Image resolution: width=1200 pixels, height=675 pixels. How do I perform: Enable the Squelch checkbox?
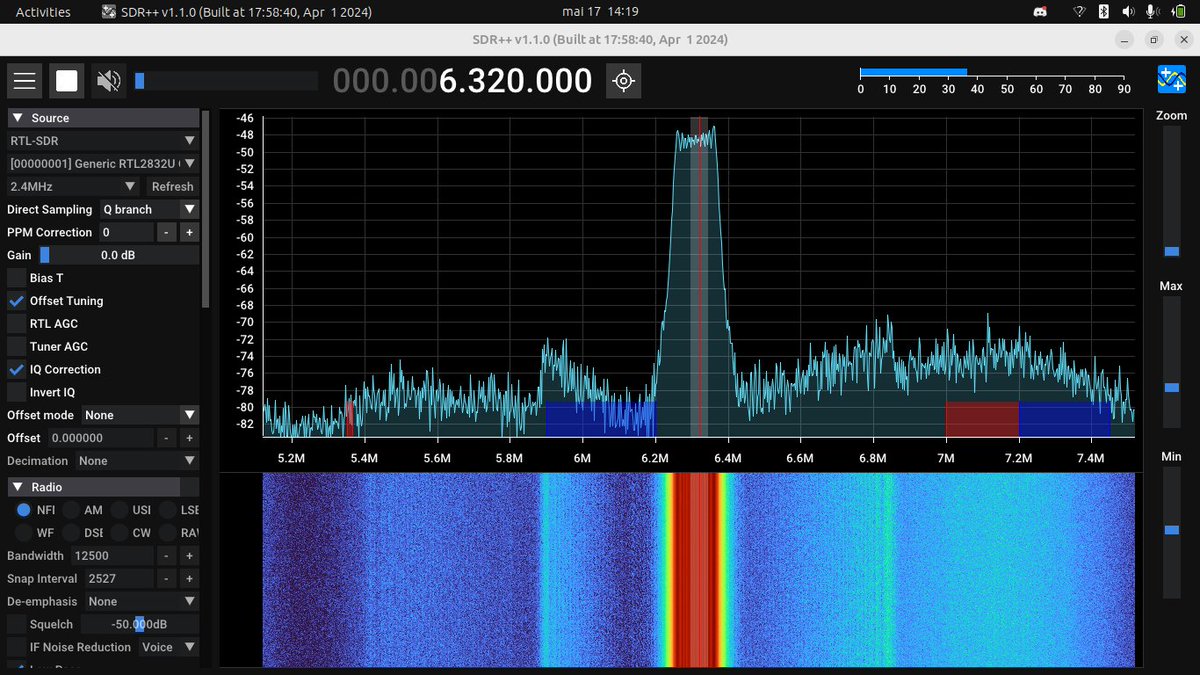[x=17, y=624]
